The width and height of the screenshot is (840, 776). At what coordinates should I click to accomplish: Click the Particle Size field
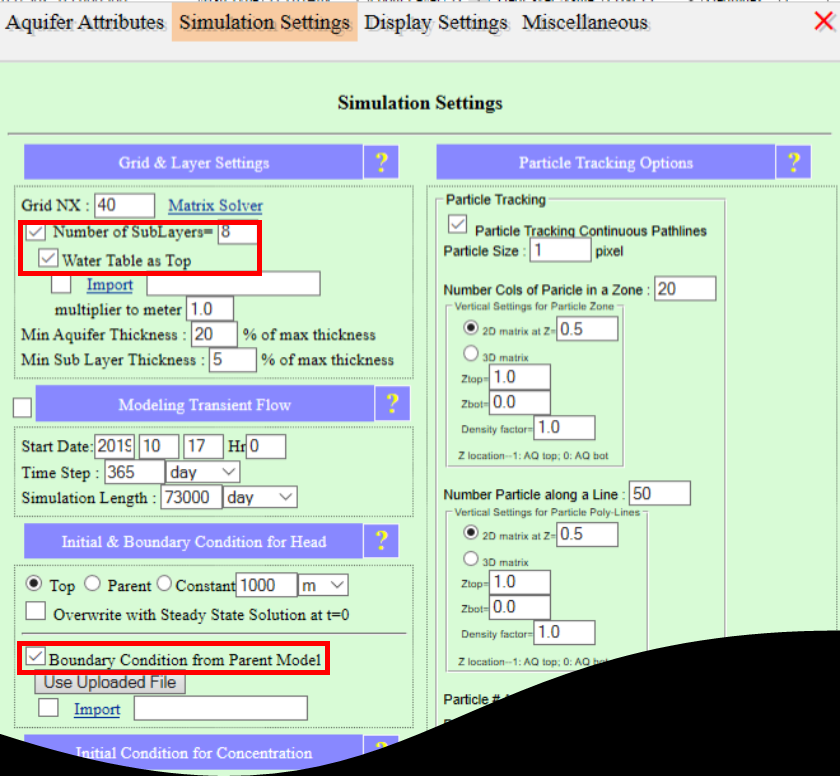[x=560, y=250]
